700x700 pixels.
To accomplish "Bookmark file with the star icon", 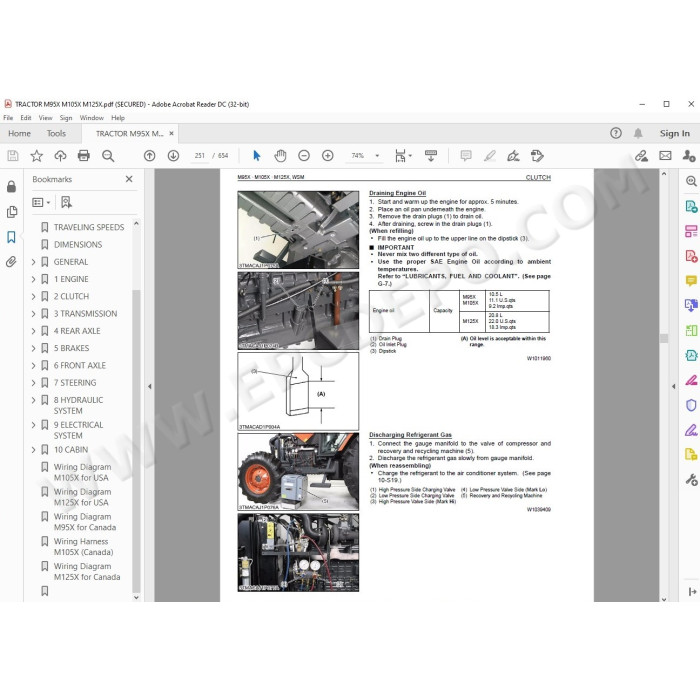I will pos(37,156).
